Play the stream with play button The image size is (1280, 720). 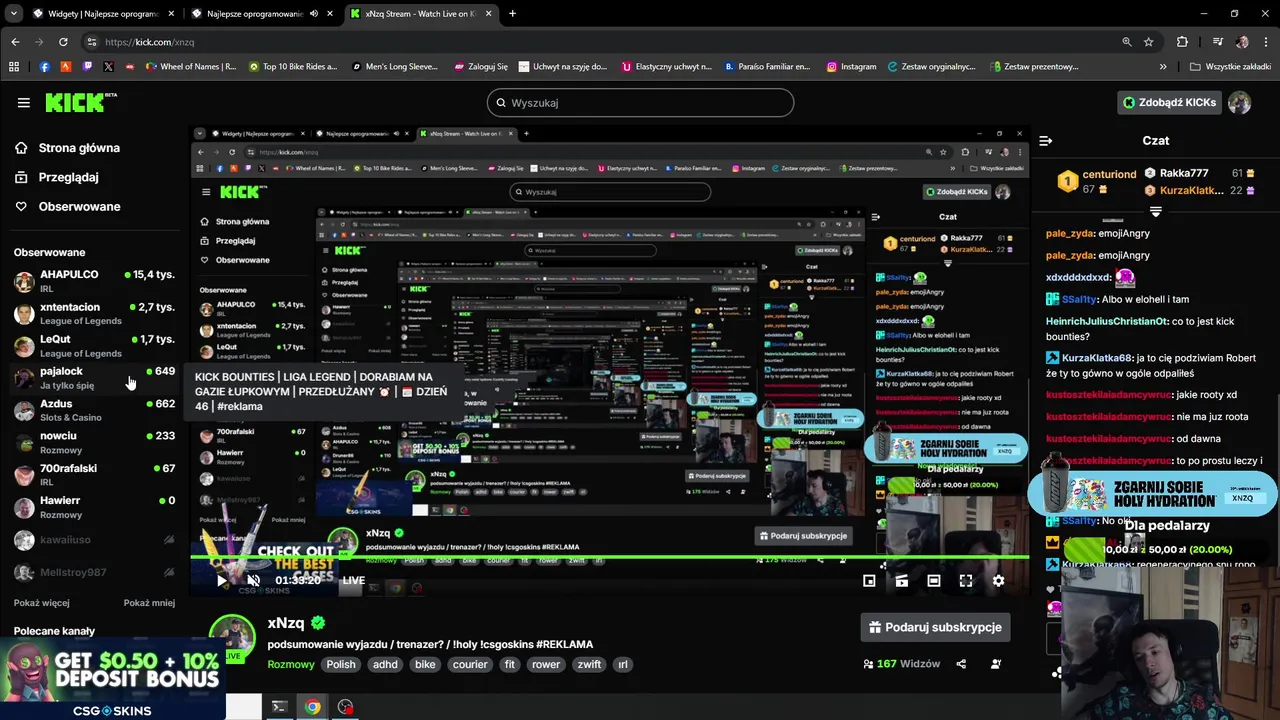pos(222,580)
